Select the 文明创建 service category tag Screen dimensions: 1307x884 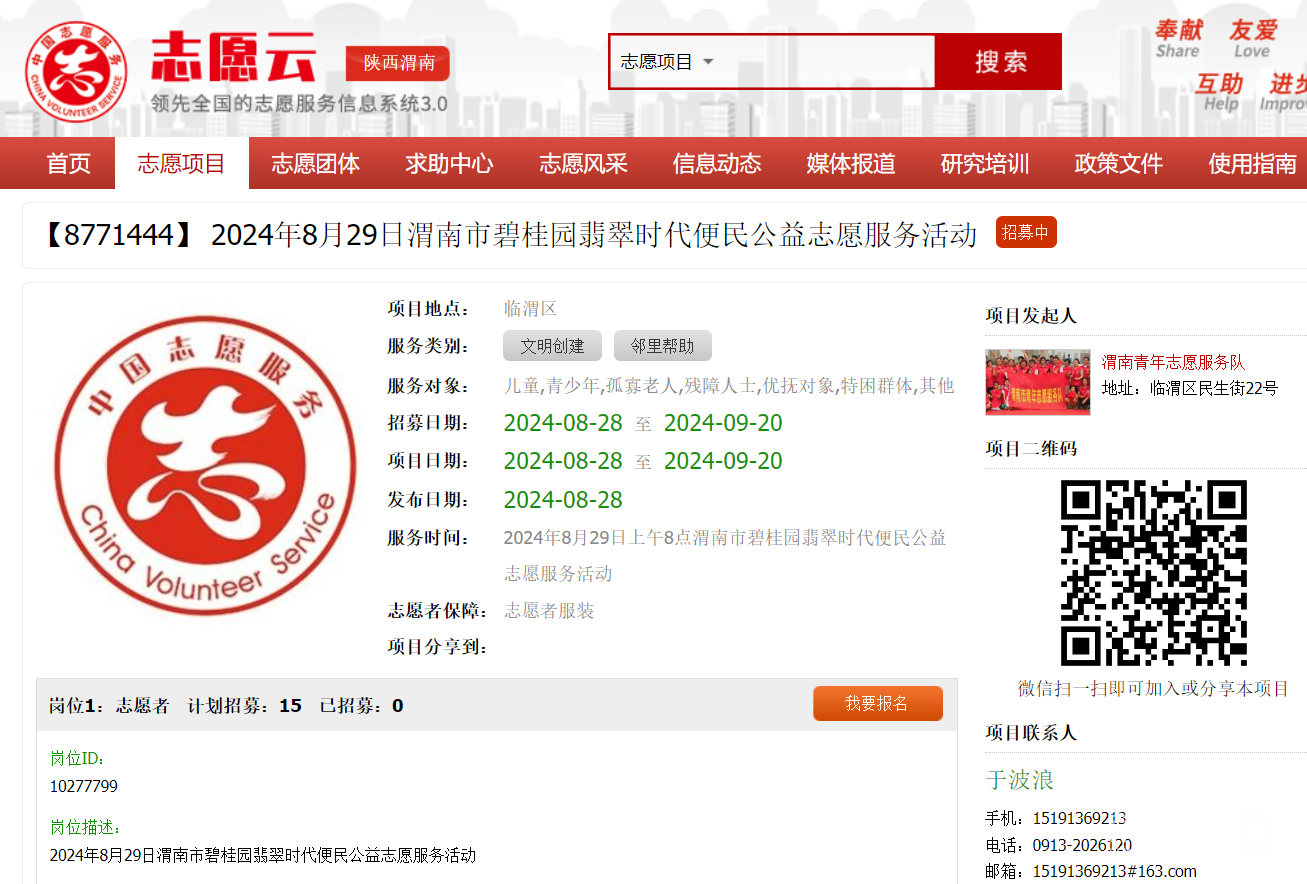point(552,346)
